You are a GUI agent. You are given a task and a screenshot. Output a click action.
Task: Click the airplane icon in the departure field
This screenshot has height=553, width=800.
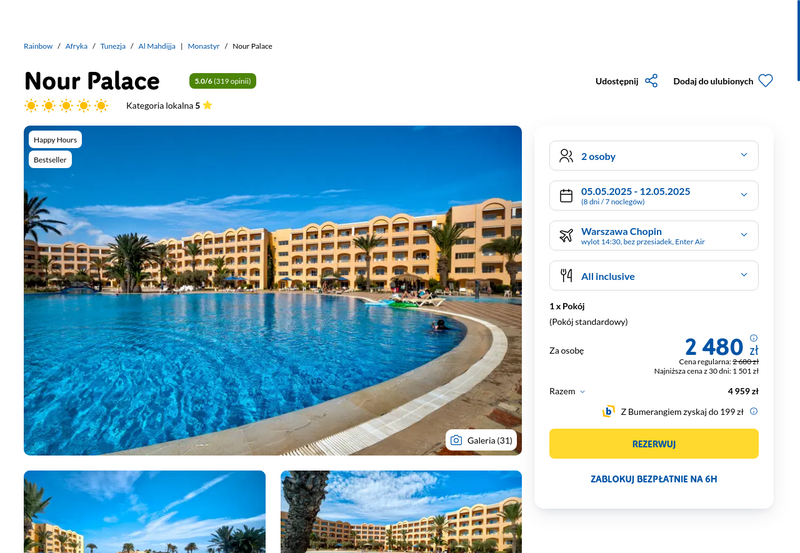[566, 236]
